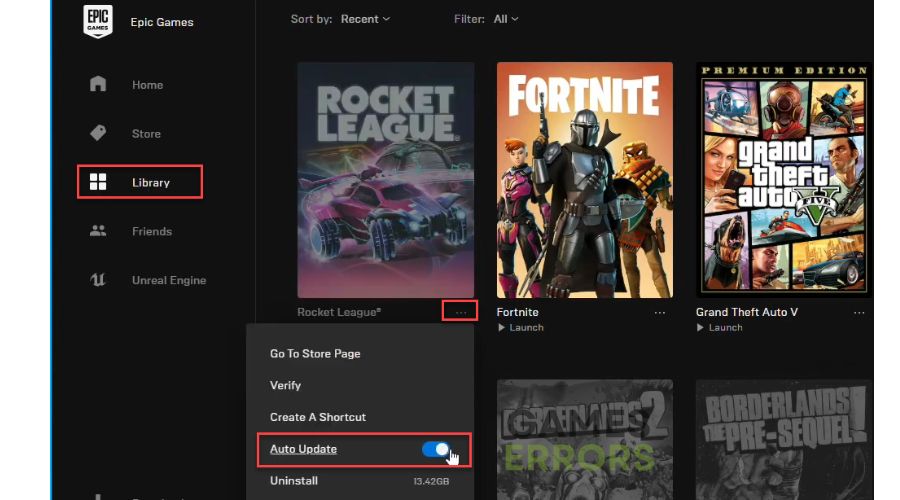
Task: Launch Fortnite via Launch text
Action: coord(526,328)
